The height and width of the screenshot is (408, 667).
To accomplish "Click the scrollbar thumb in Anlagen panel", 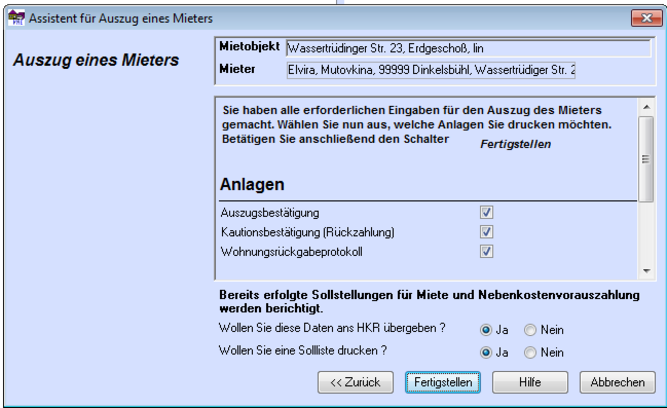I will (x=646, y=158).
